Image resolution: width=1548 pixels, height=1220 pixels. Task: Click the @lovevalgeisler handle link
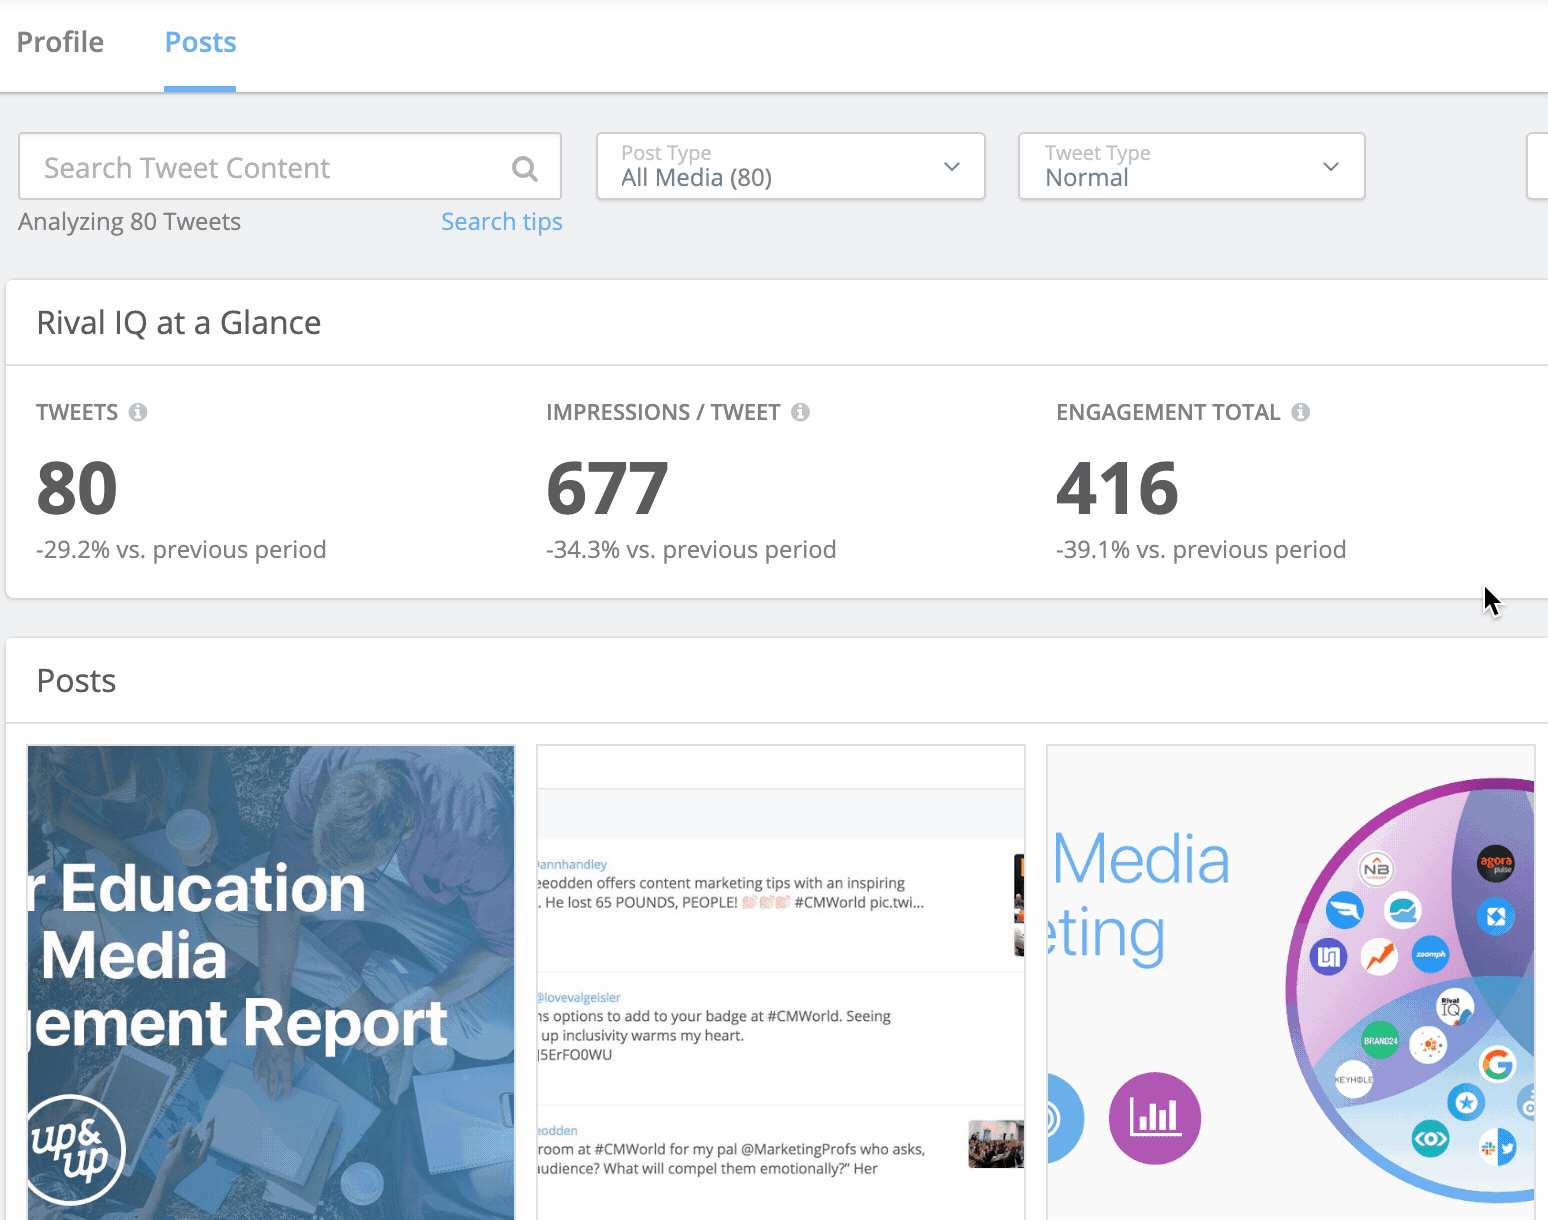pyautogui.click(x=580, y=997)
